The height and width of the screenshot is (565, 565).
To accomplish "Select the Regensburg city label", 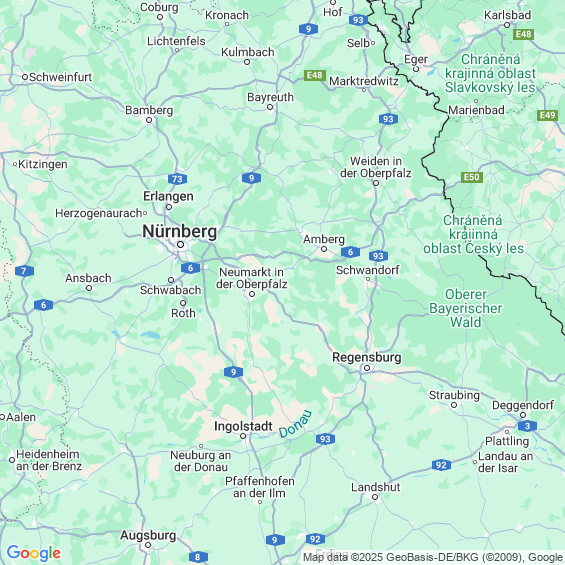I will (366, 357).
